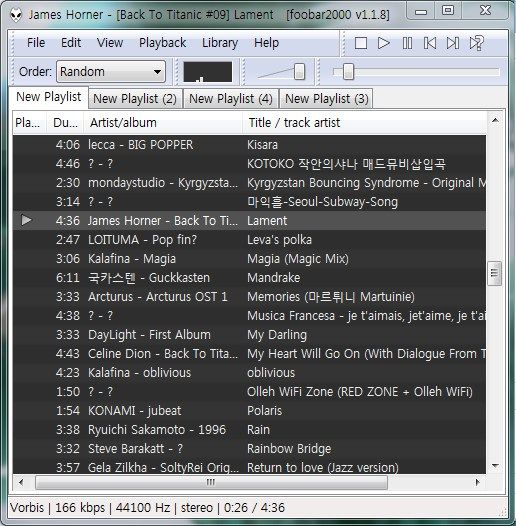Click artist cell KONAMI - jubeat

pyautogui.click(x=135, y=411)
